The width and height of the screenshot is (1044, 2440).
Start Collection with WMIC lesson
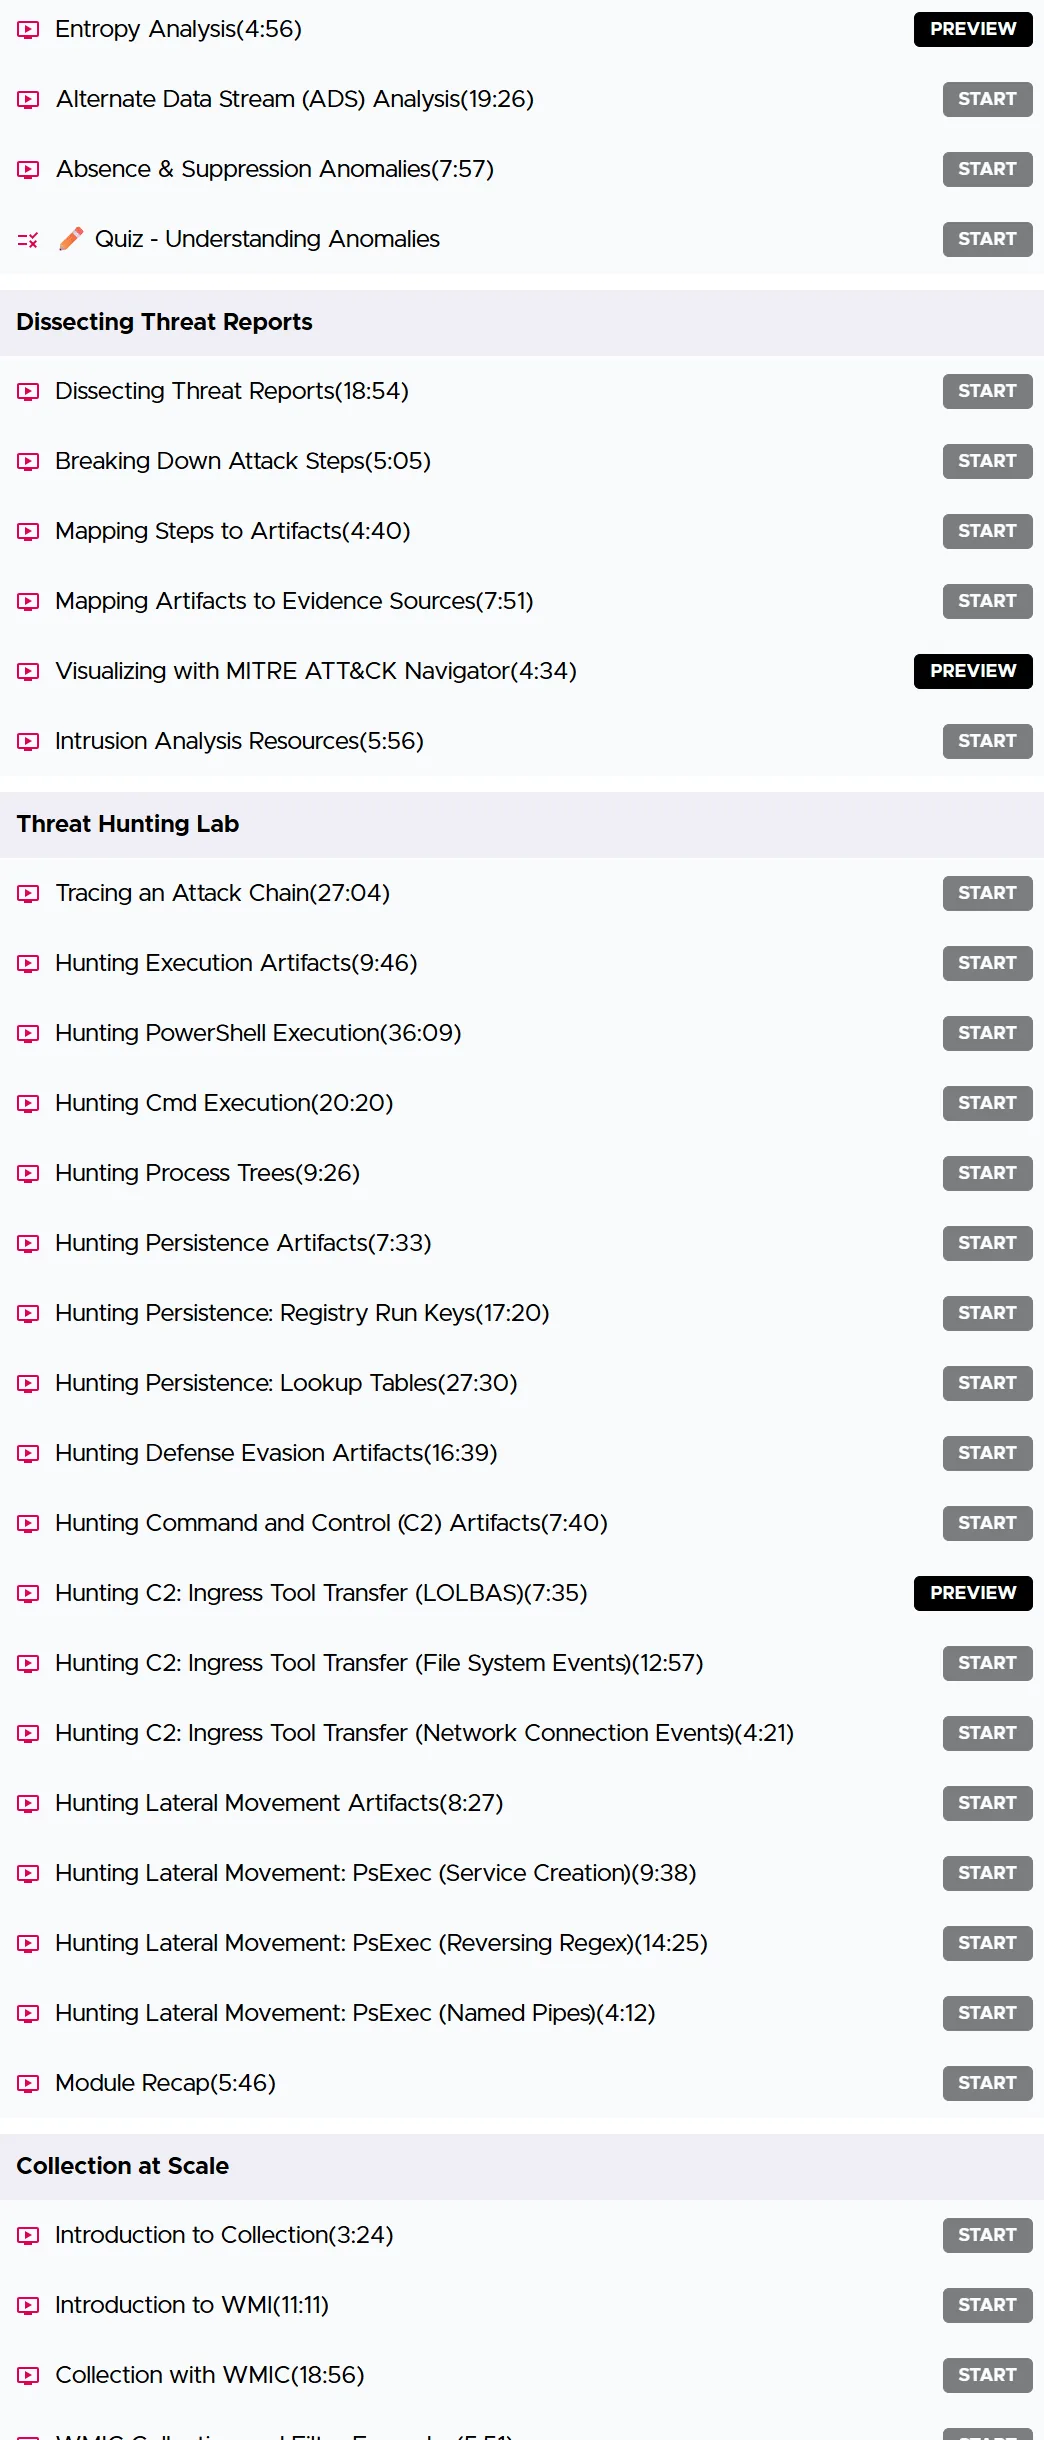[x=987, y=2375]
